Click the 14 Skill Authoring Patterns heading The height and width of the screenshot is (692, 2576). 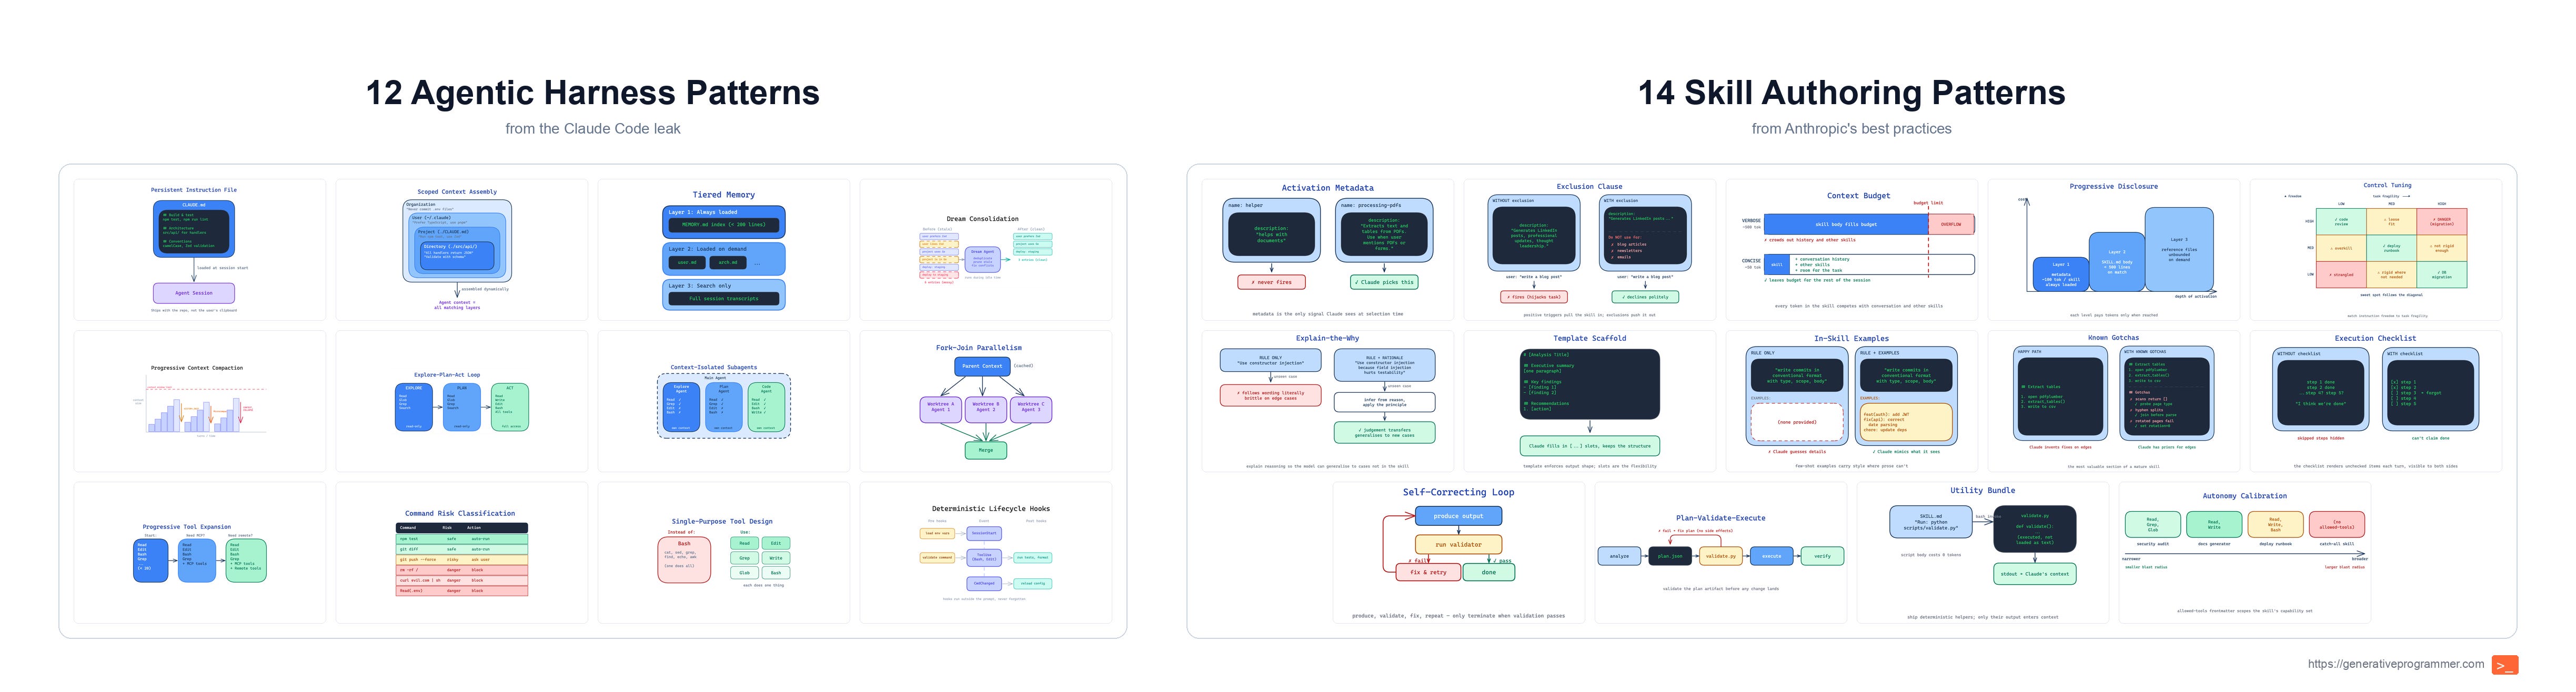[1851, 93]
